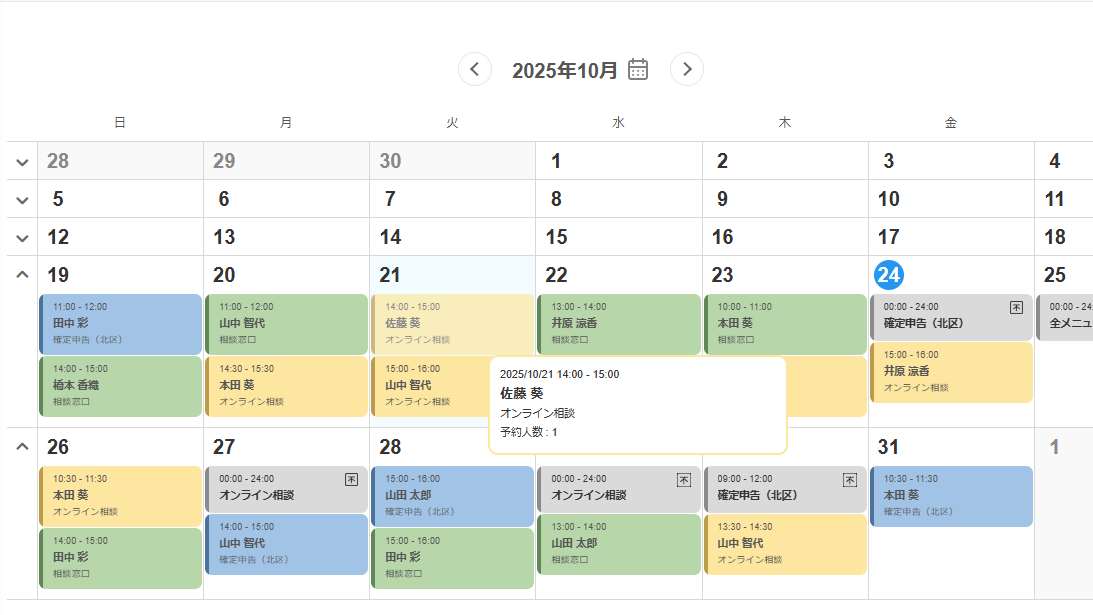Image resolution: width=1093 pixels, height=615 pixels.
Task: Open 本田 葵 10:30 appointment on October 31
Action: click(x=951, y=495)
